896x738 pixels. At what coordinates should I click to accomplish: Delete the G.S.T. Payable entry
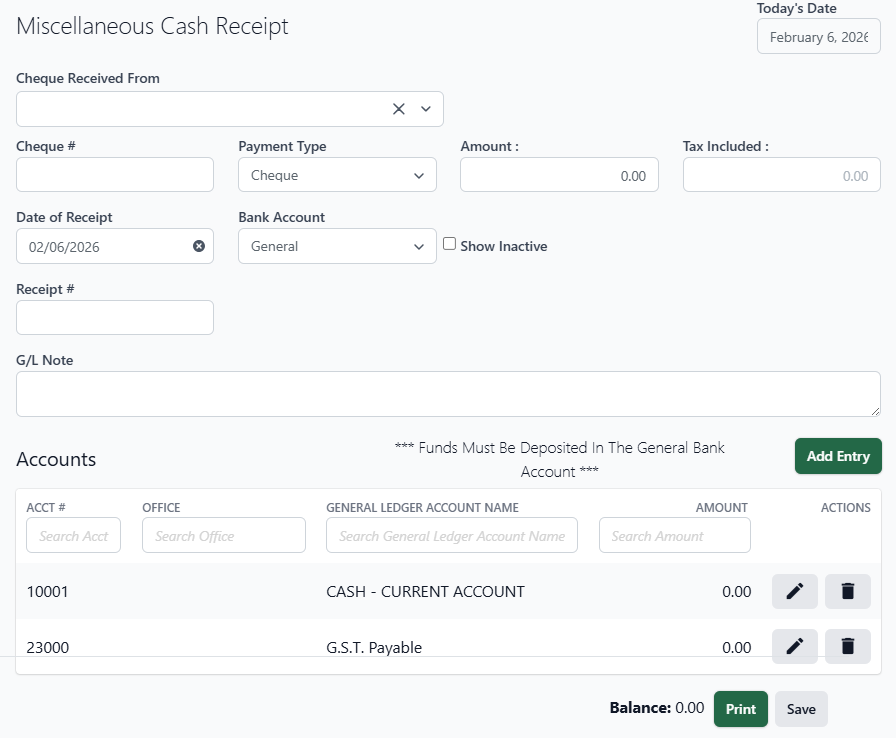coord(847,647)
